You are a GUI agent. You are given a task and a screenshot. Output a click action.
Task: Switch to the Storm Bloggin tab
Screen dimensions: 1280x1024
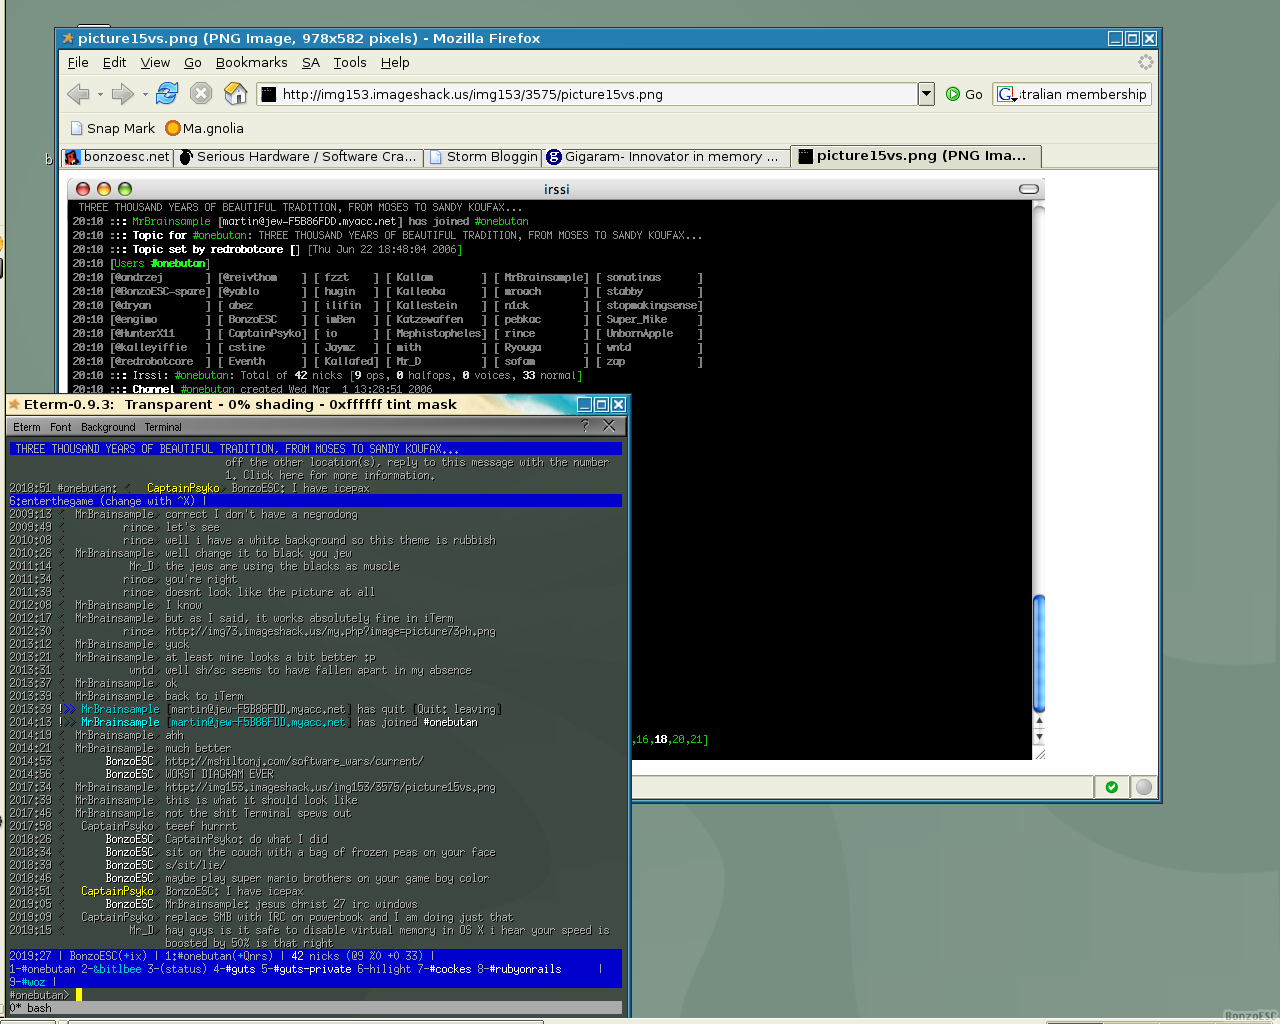pos(483,157)
